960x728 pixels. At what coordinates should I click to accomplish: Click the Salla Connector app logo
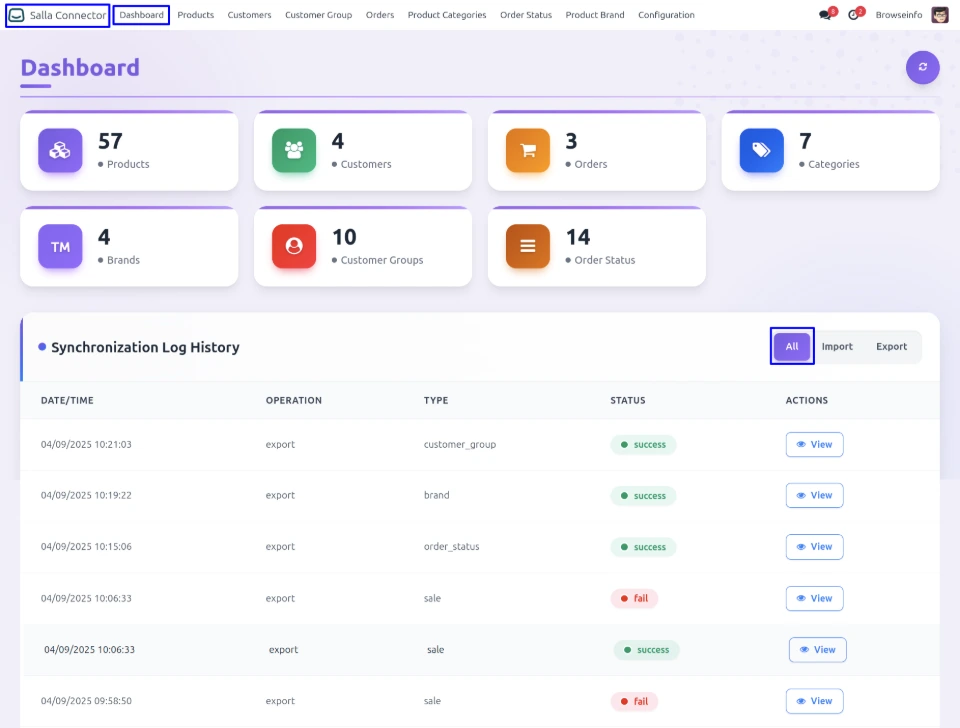point(17,15)
